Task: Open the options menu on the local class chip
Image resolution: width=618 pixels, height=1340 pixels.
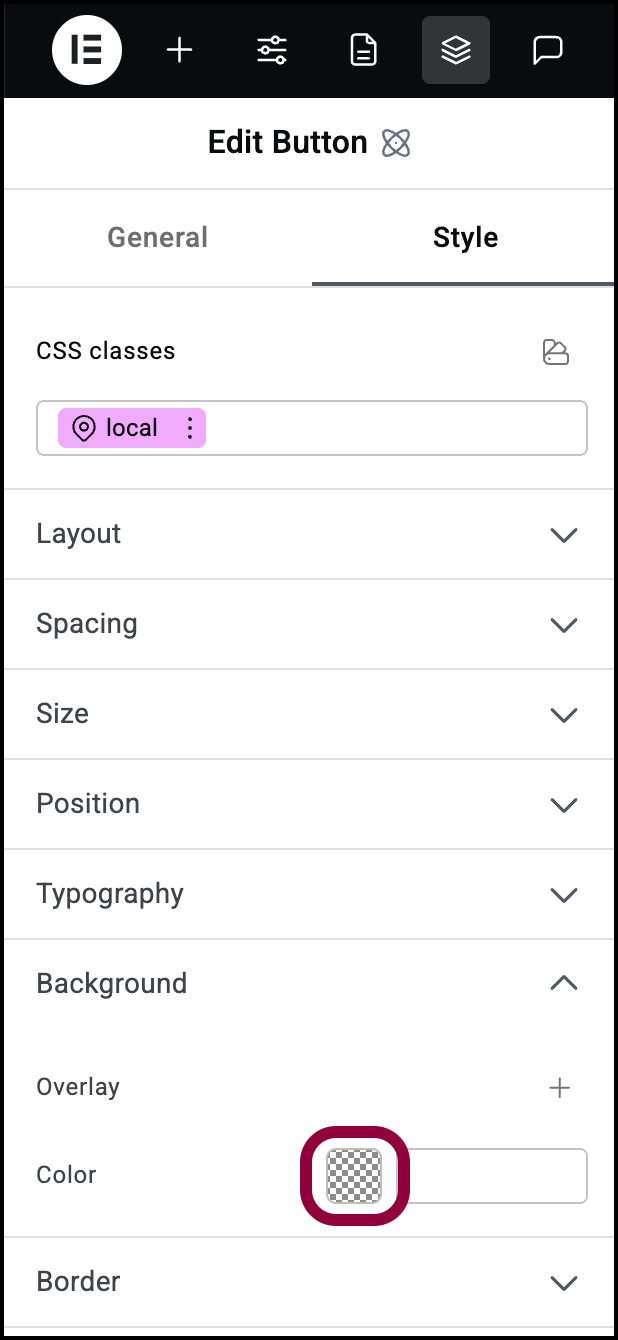Action: point(189,428)
